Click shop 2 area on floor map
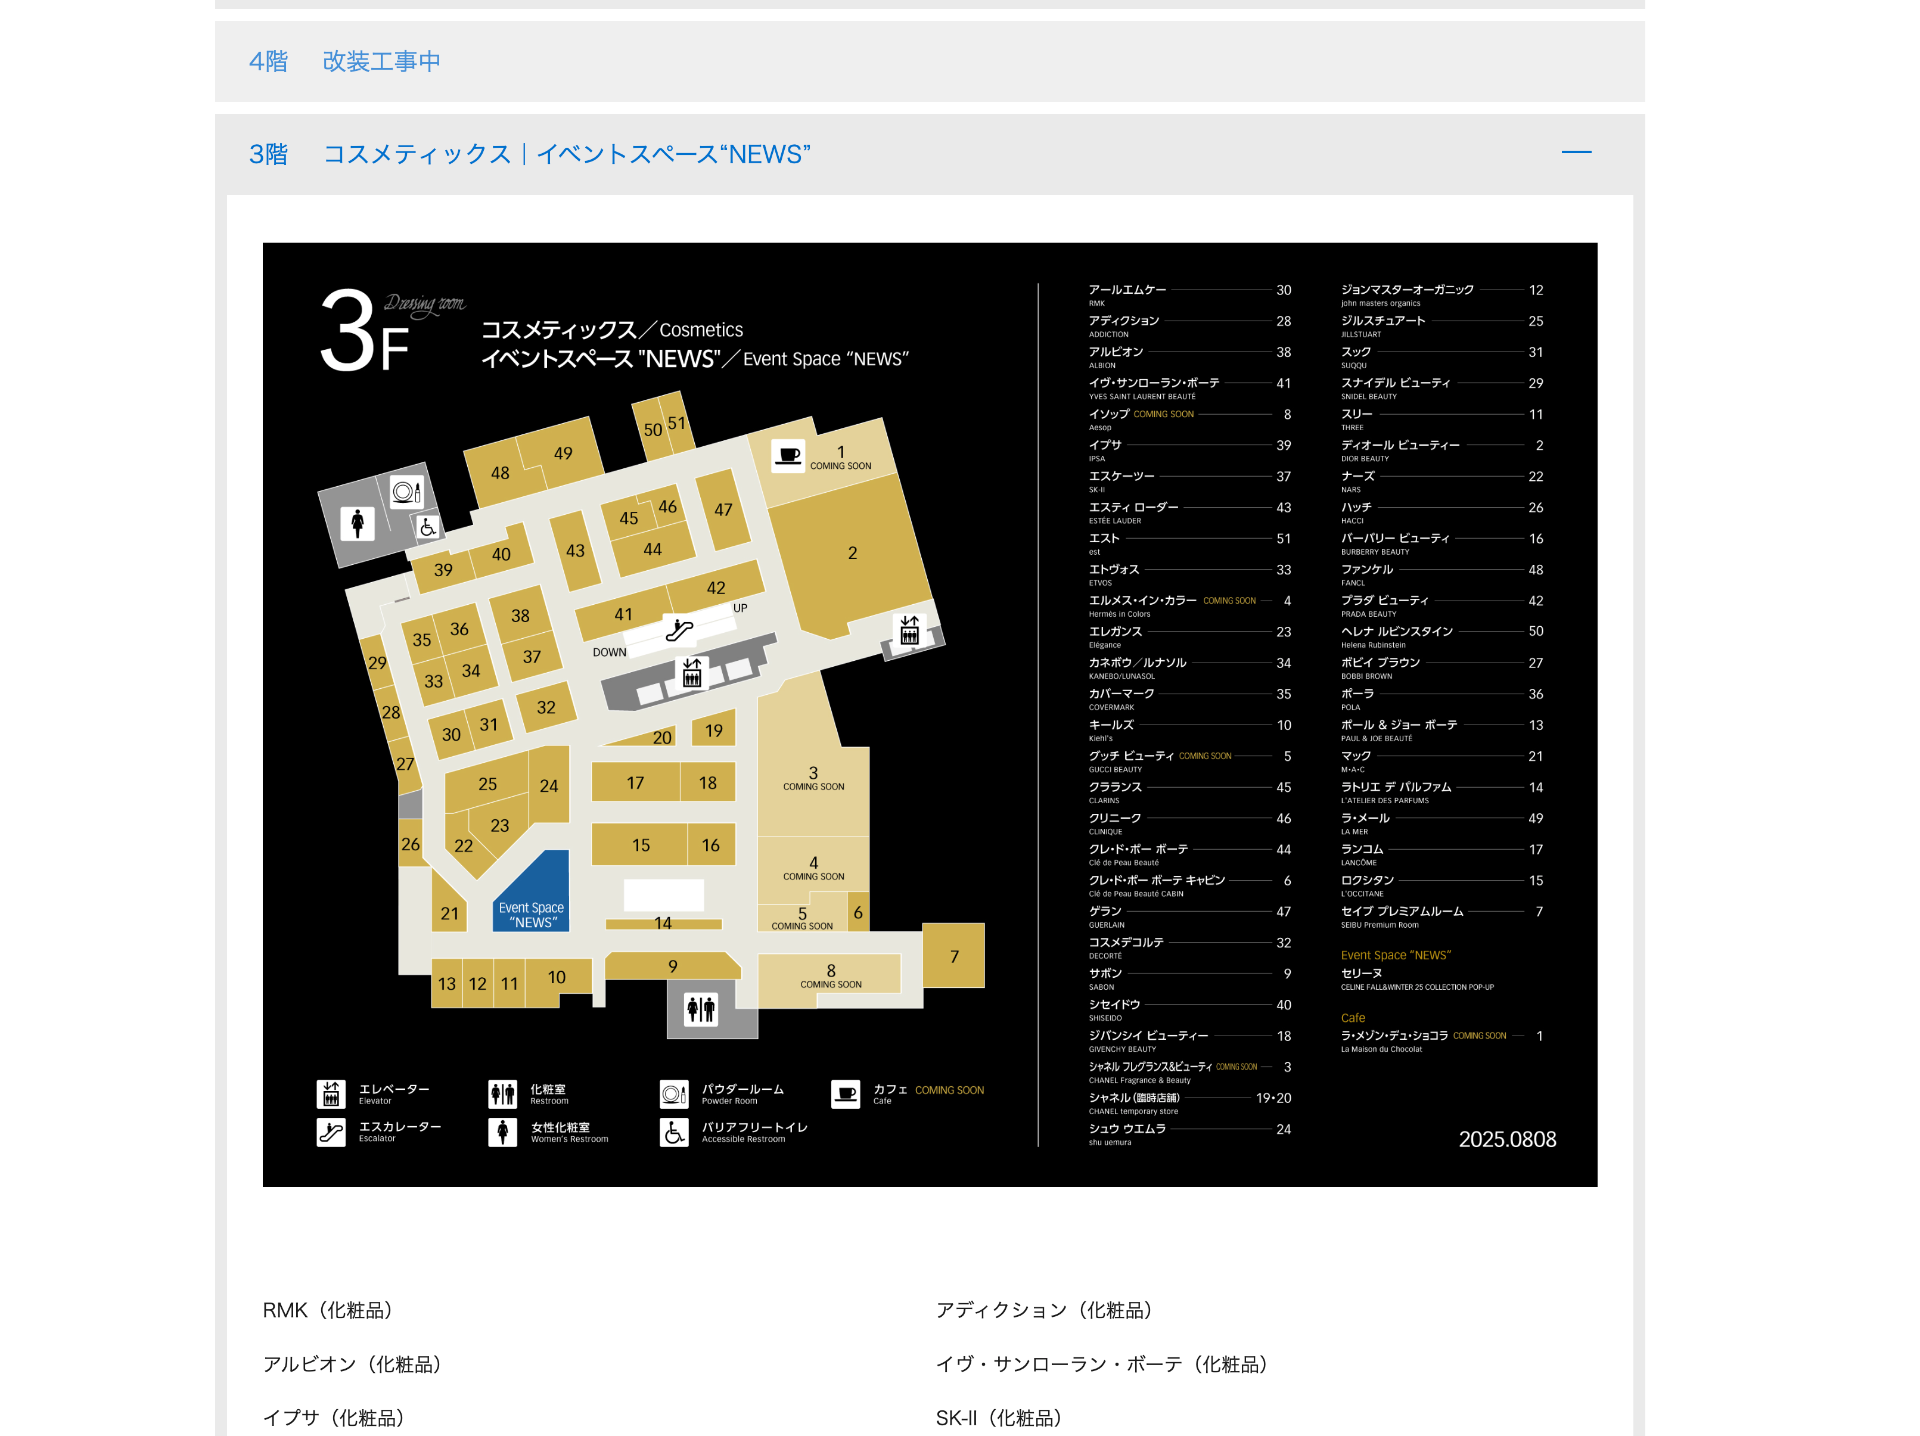Image resolution: width=1920 pixels, height=1436 pixels. (x=851, y=553)
